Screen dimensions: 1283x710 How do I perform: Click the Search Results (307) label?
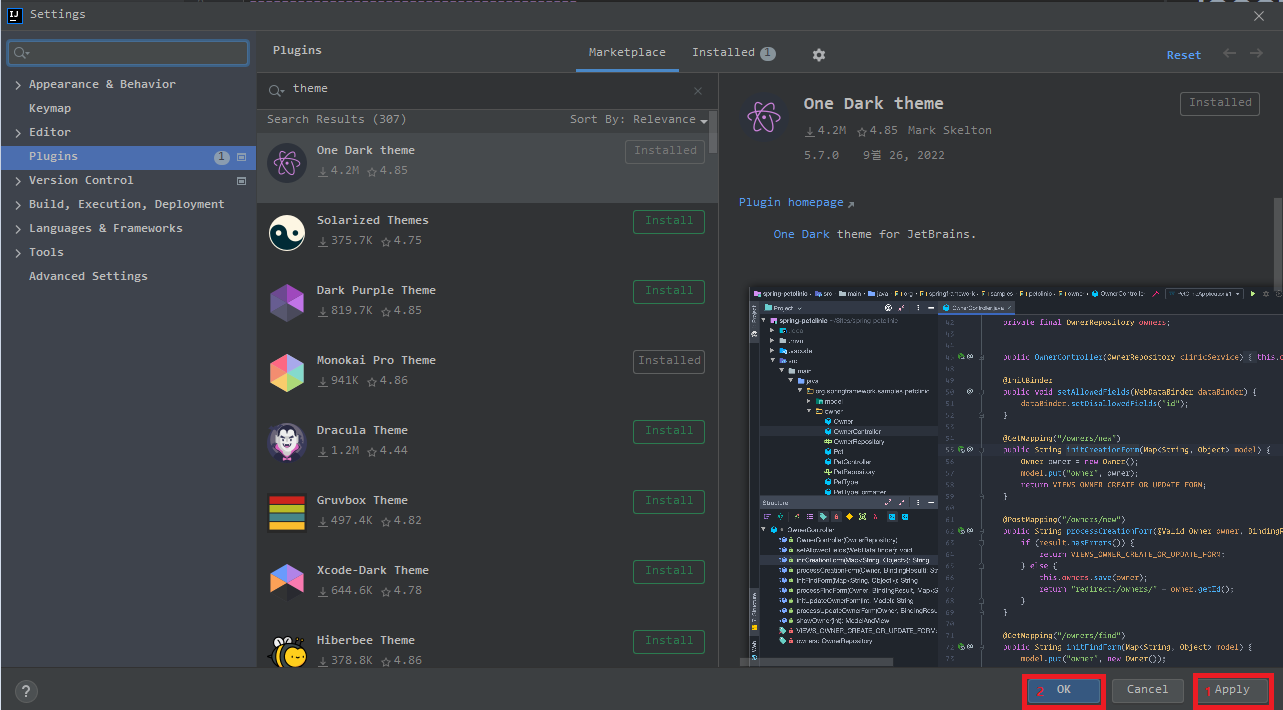point(336,120)
